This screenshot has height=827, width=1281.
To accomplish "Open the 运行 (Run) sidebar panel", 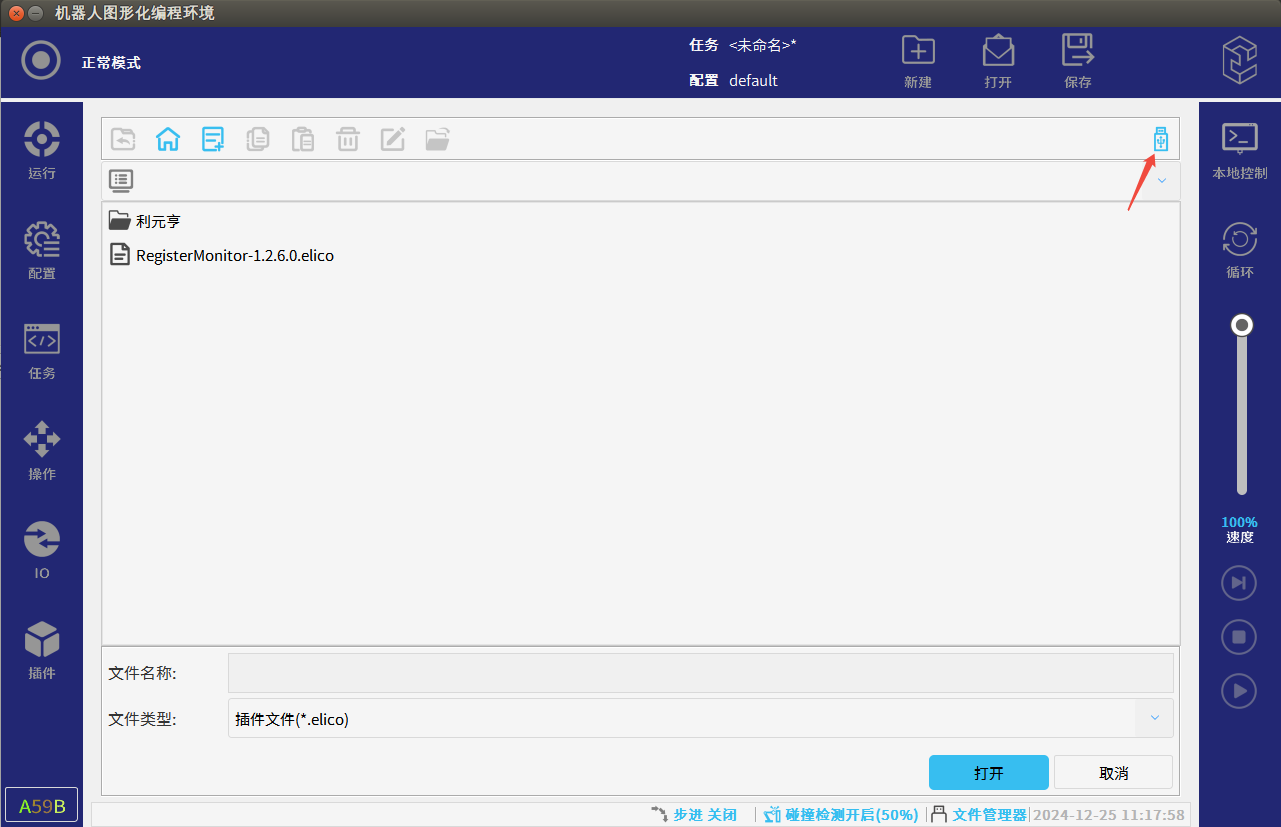I will click(x=42, y=150).
